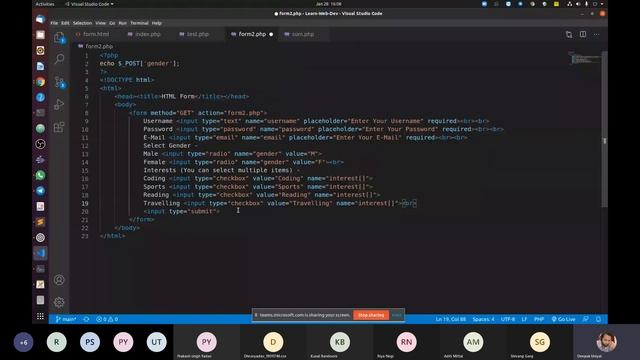This screenshot has width=640, height=360.
Task: Open the Selection menu
Action: point(82,23)
